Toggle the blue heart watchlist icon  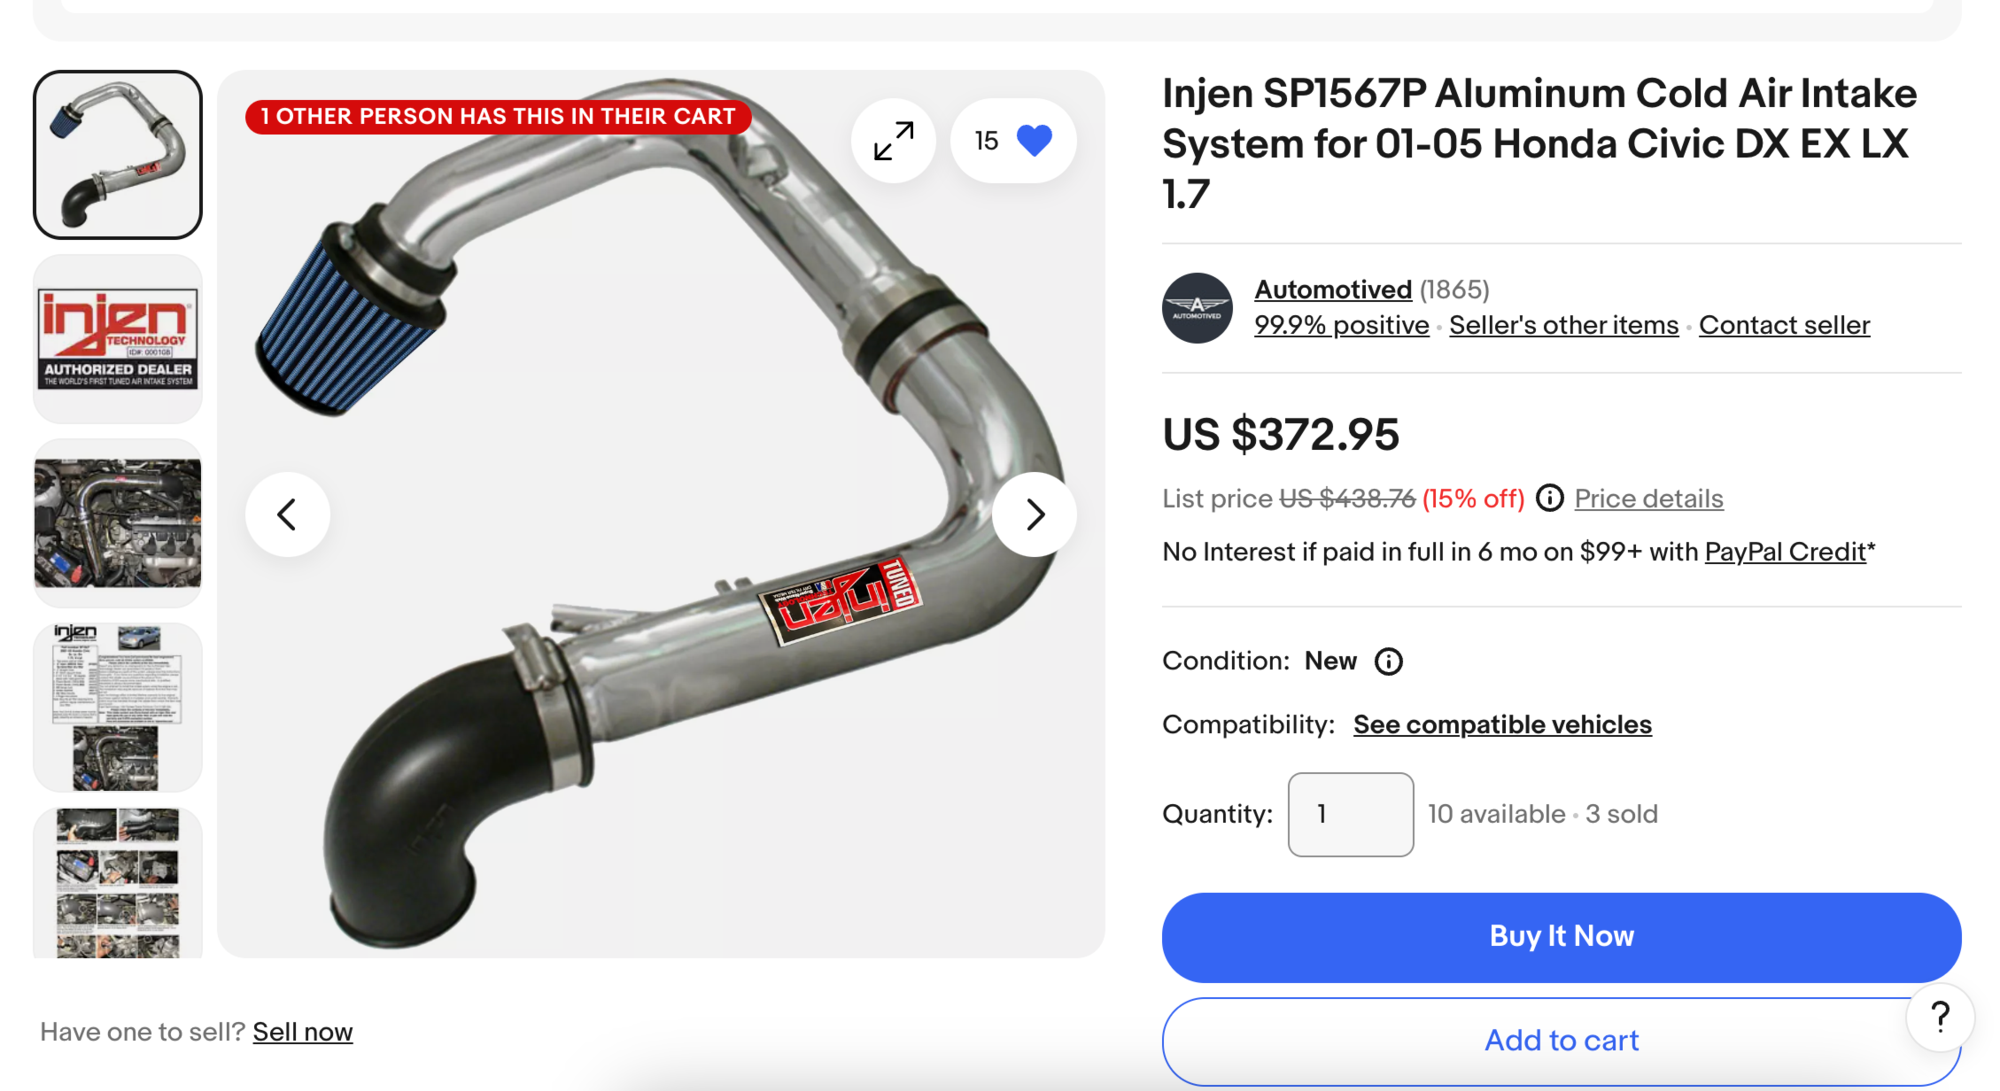point(1034,140)
